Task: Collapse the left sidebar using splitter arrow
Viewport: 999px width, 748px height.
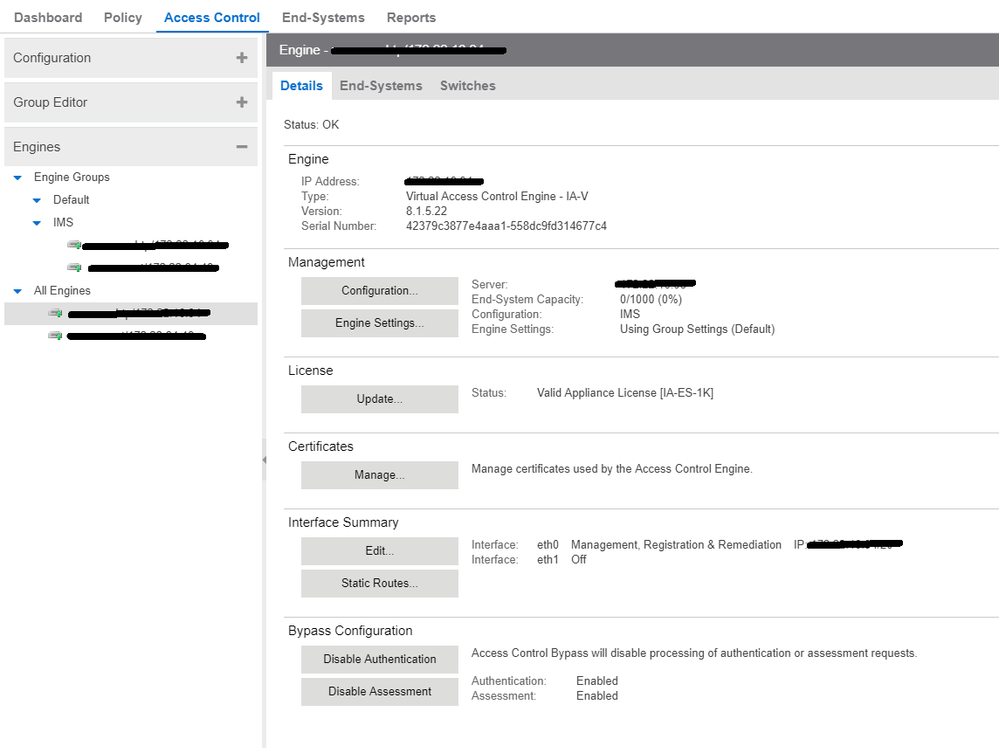Action: pyautogui.click(x=264, y=460)
